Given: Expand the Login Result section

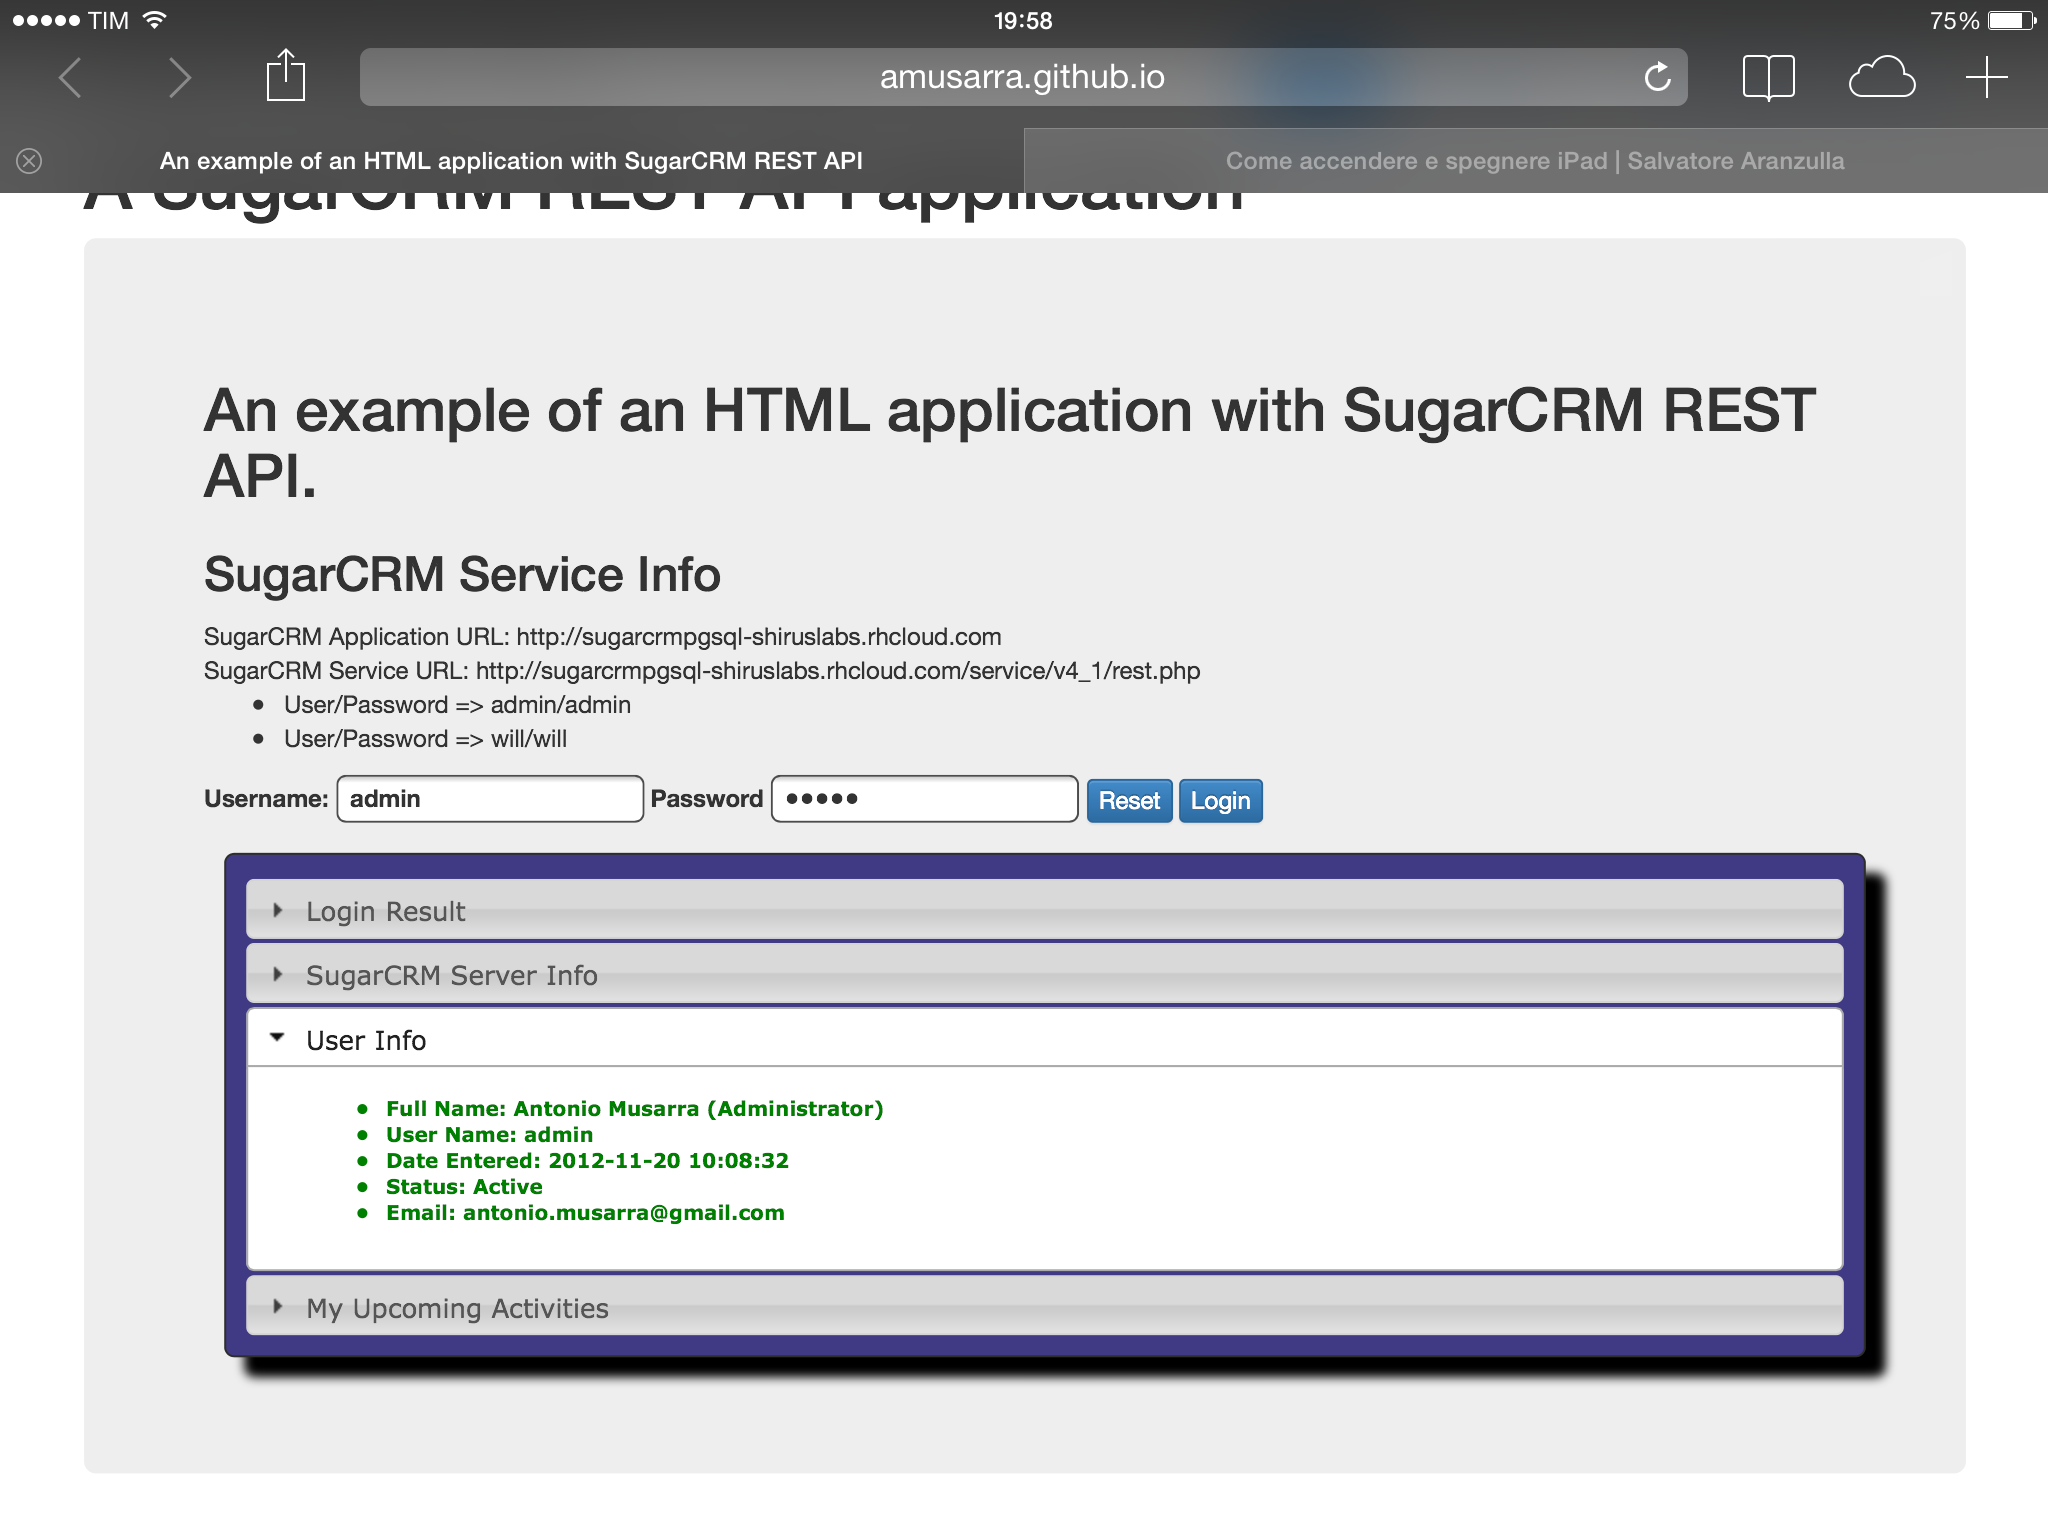Looking at the screenshot, I should (x=1044, y=910).
